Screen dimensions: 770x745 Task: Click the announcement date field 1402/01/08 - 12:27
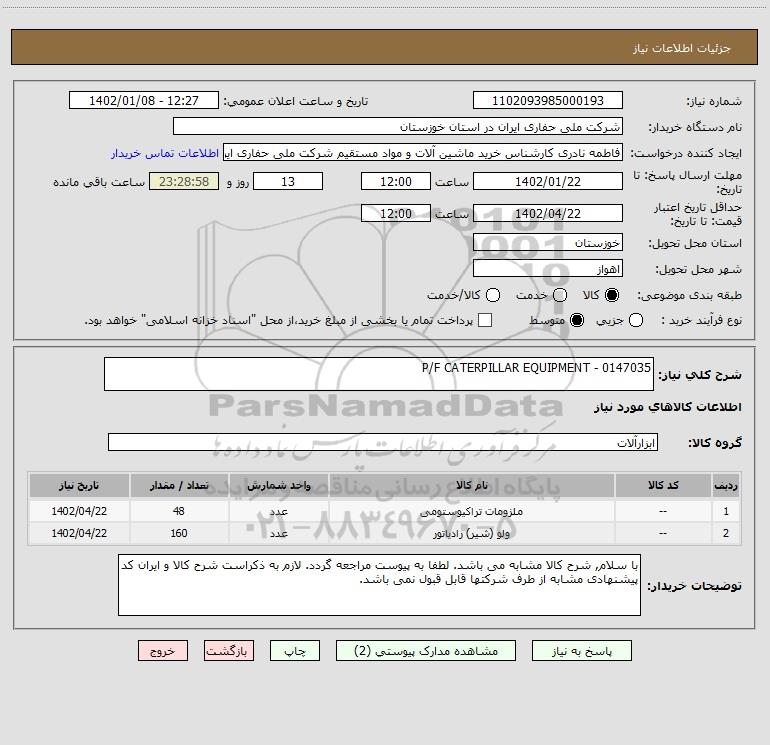[x=144, y=101]
